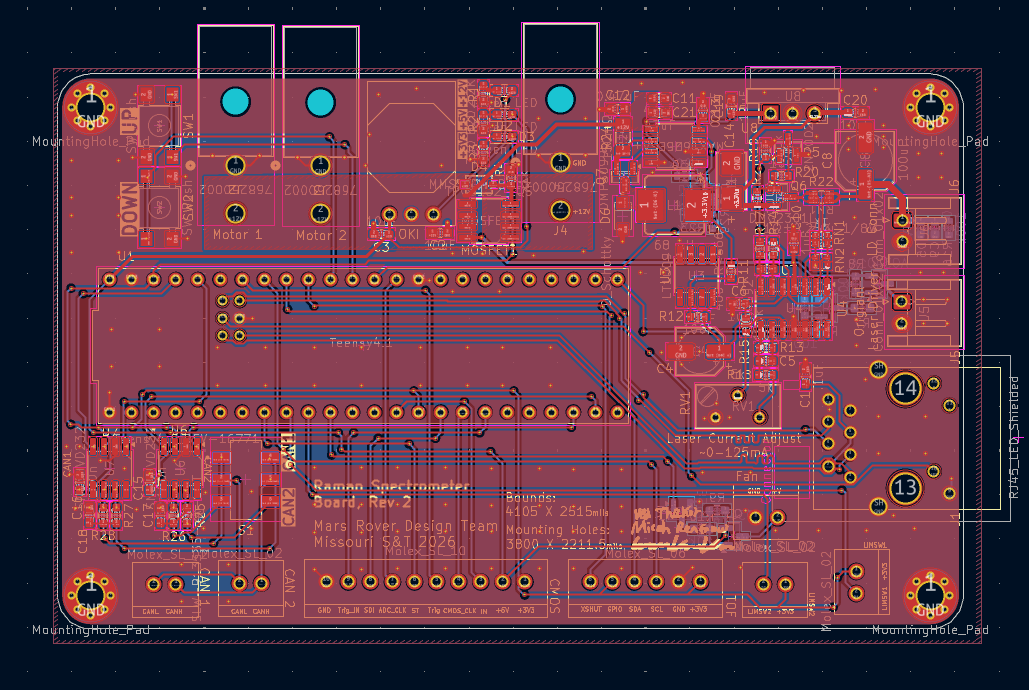Click the cyan hole above the J4 connector

[560, 99]
